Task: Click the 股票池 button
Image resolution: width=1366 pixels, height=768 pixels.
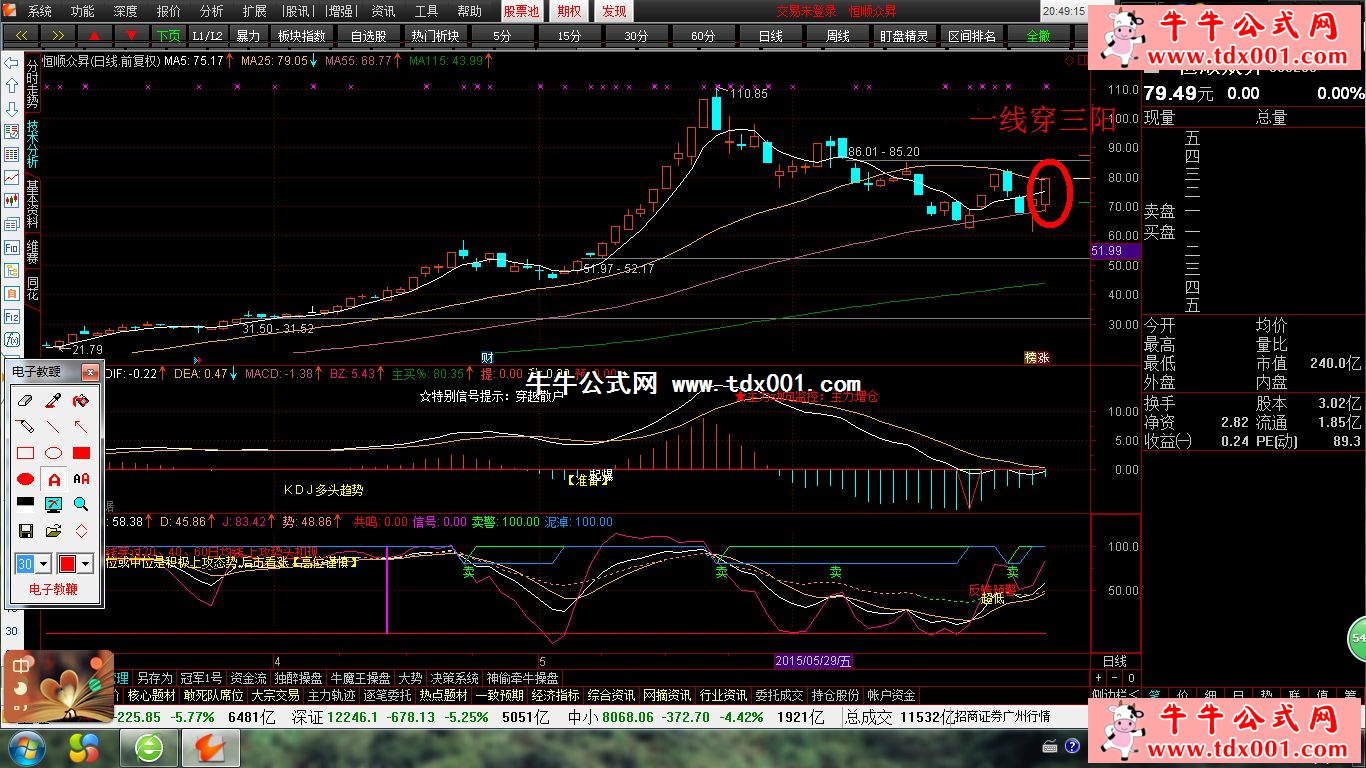Action: point(521,11)
